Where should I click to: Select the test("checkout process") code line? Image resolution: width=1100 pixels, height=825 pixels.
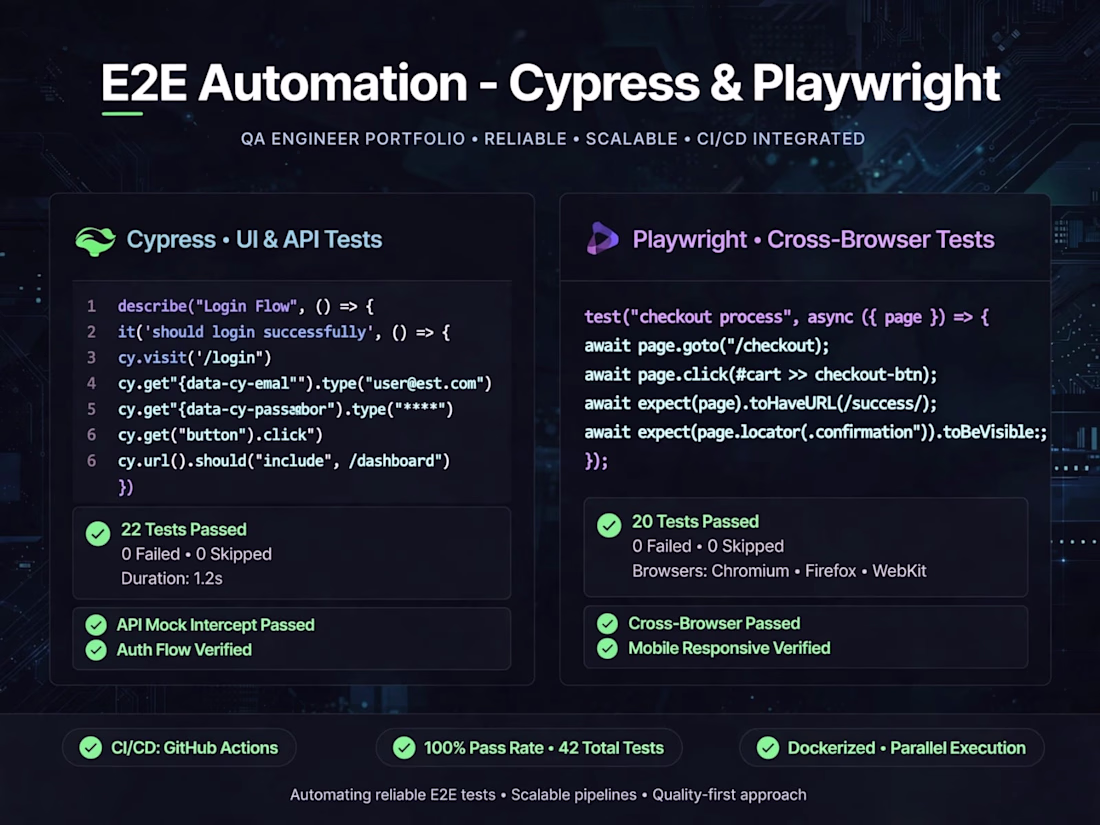point(787,317)
